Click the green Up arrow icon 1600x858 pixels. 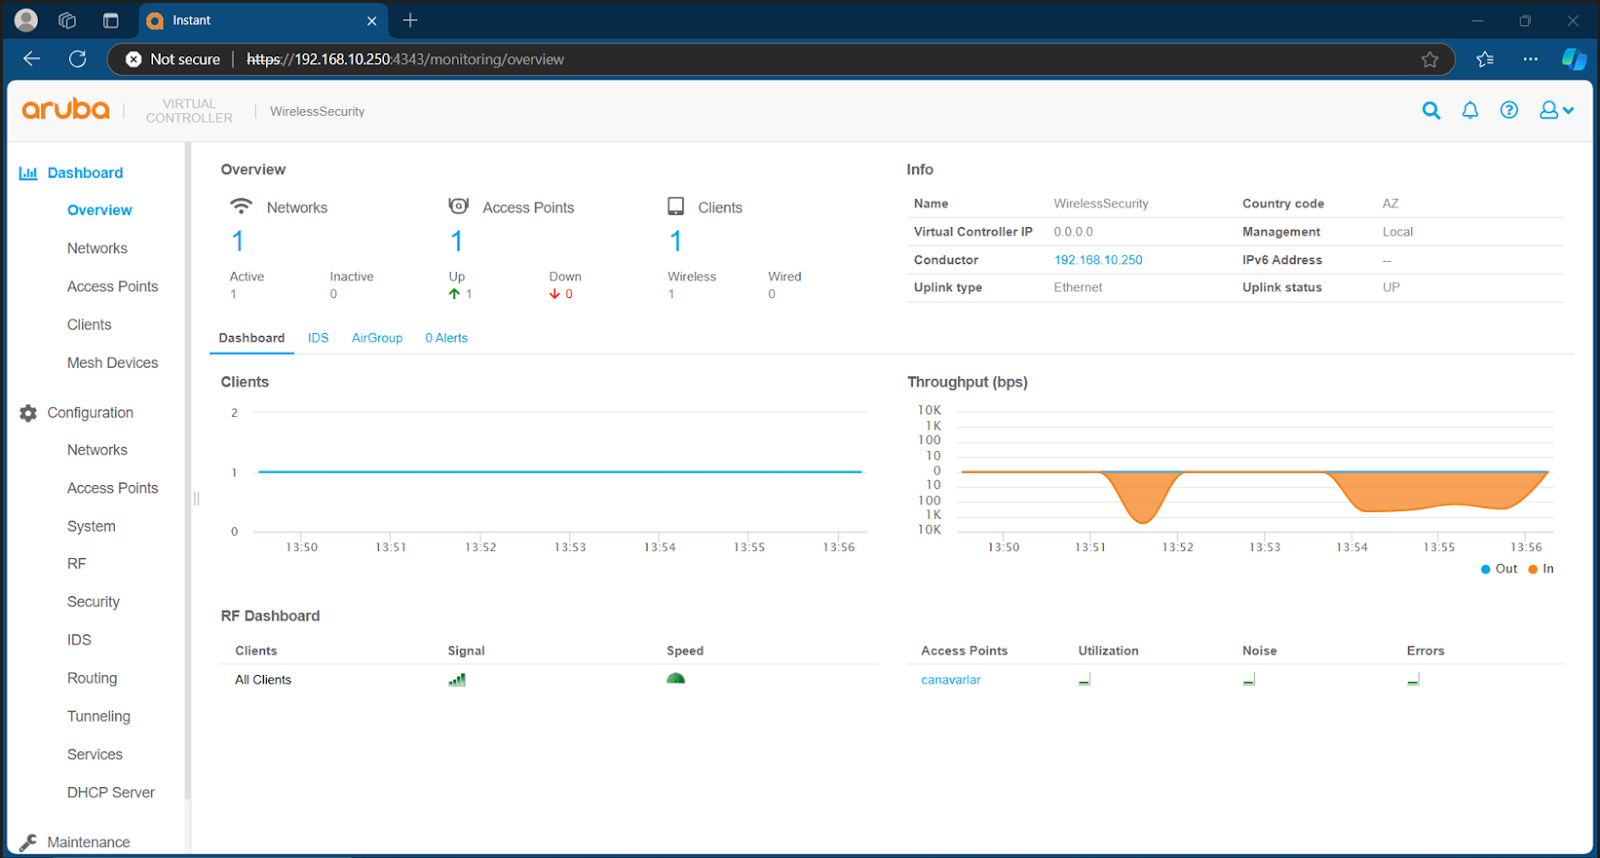[454, 294]
